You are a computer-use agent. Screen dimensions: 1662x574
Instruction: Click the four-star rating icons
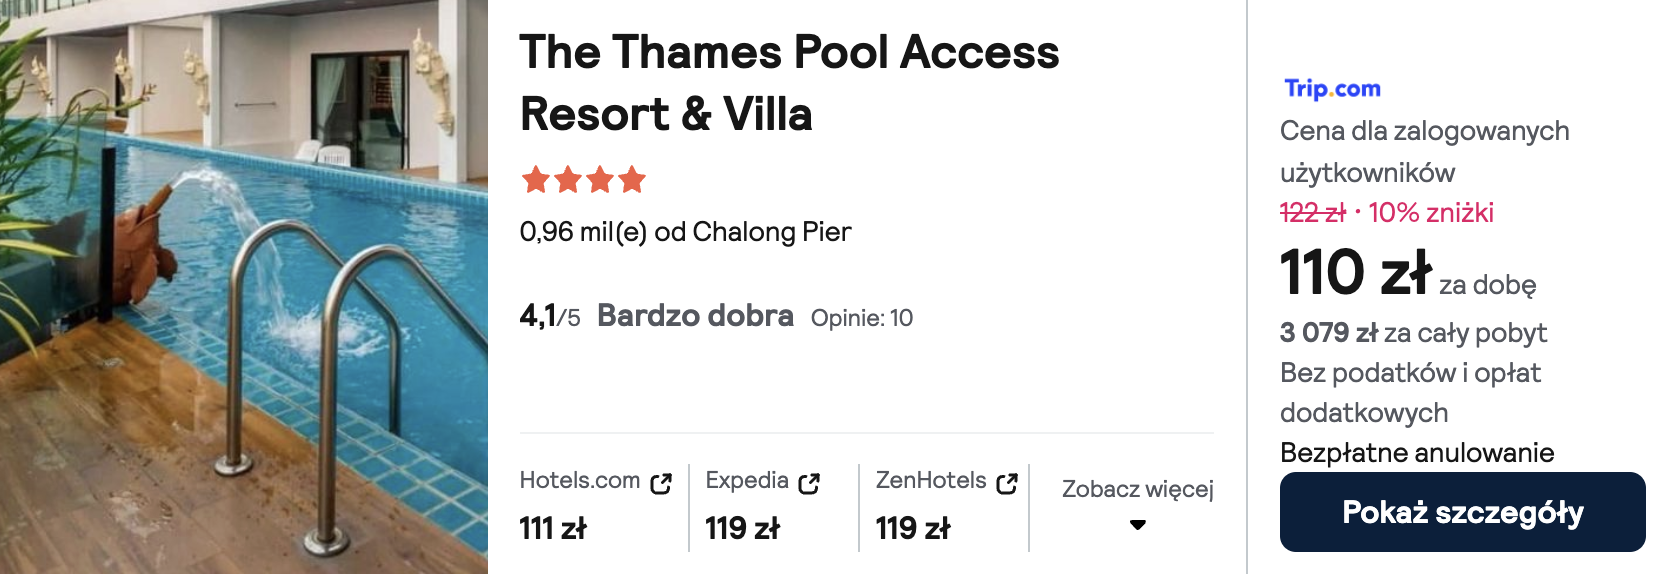tap(583, 180)
